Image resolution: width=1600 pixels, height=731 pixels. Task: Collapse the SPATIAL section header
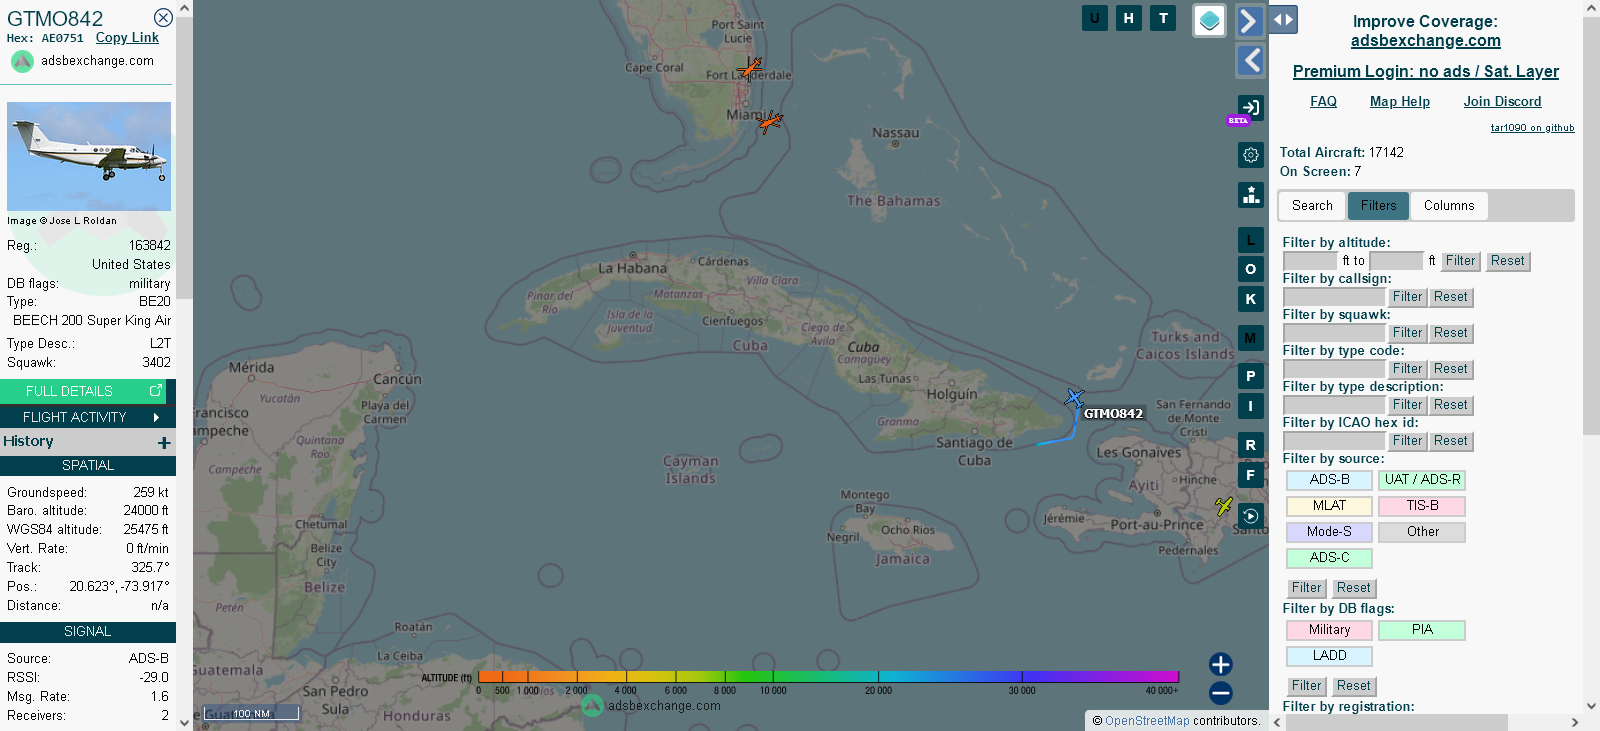tap(88, 466)
